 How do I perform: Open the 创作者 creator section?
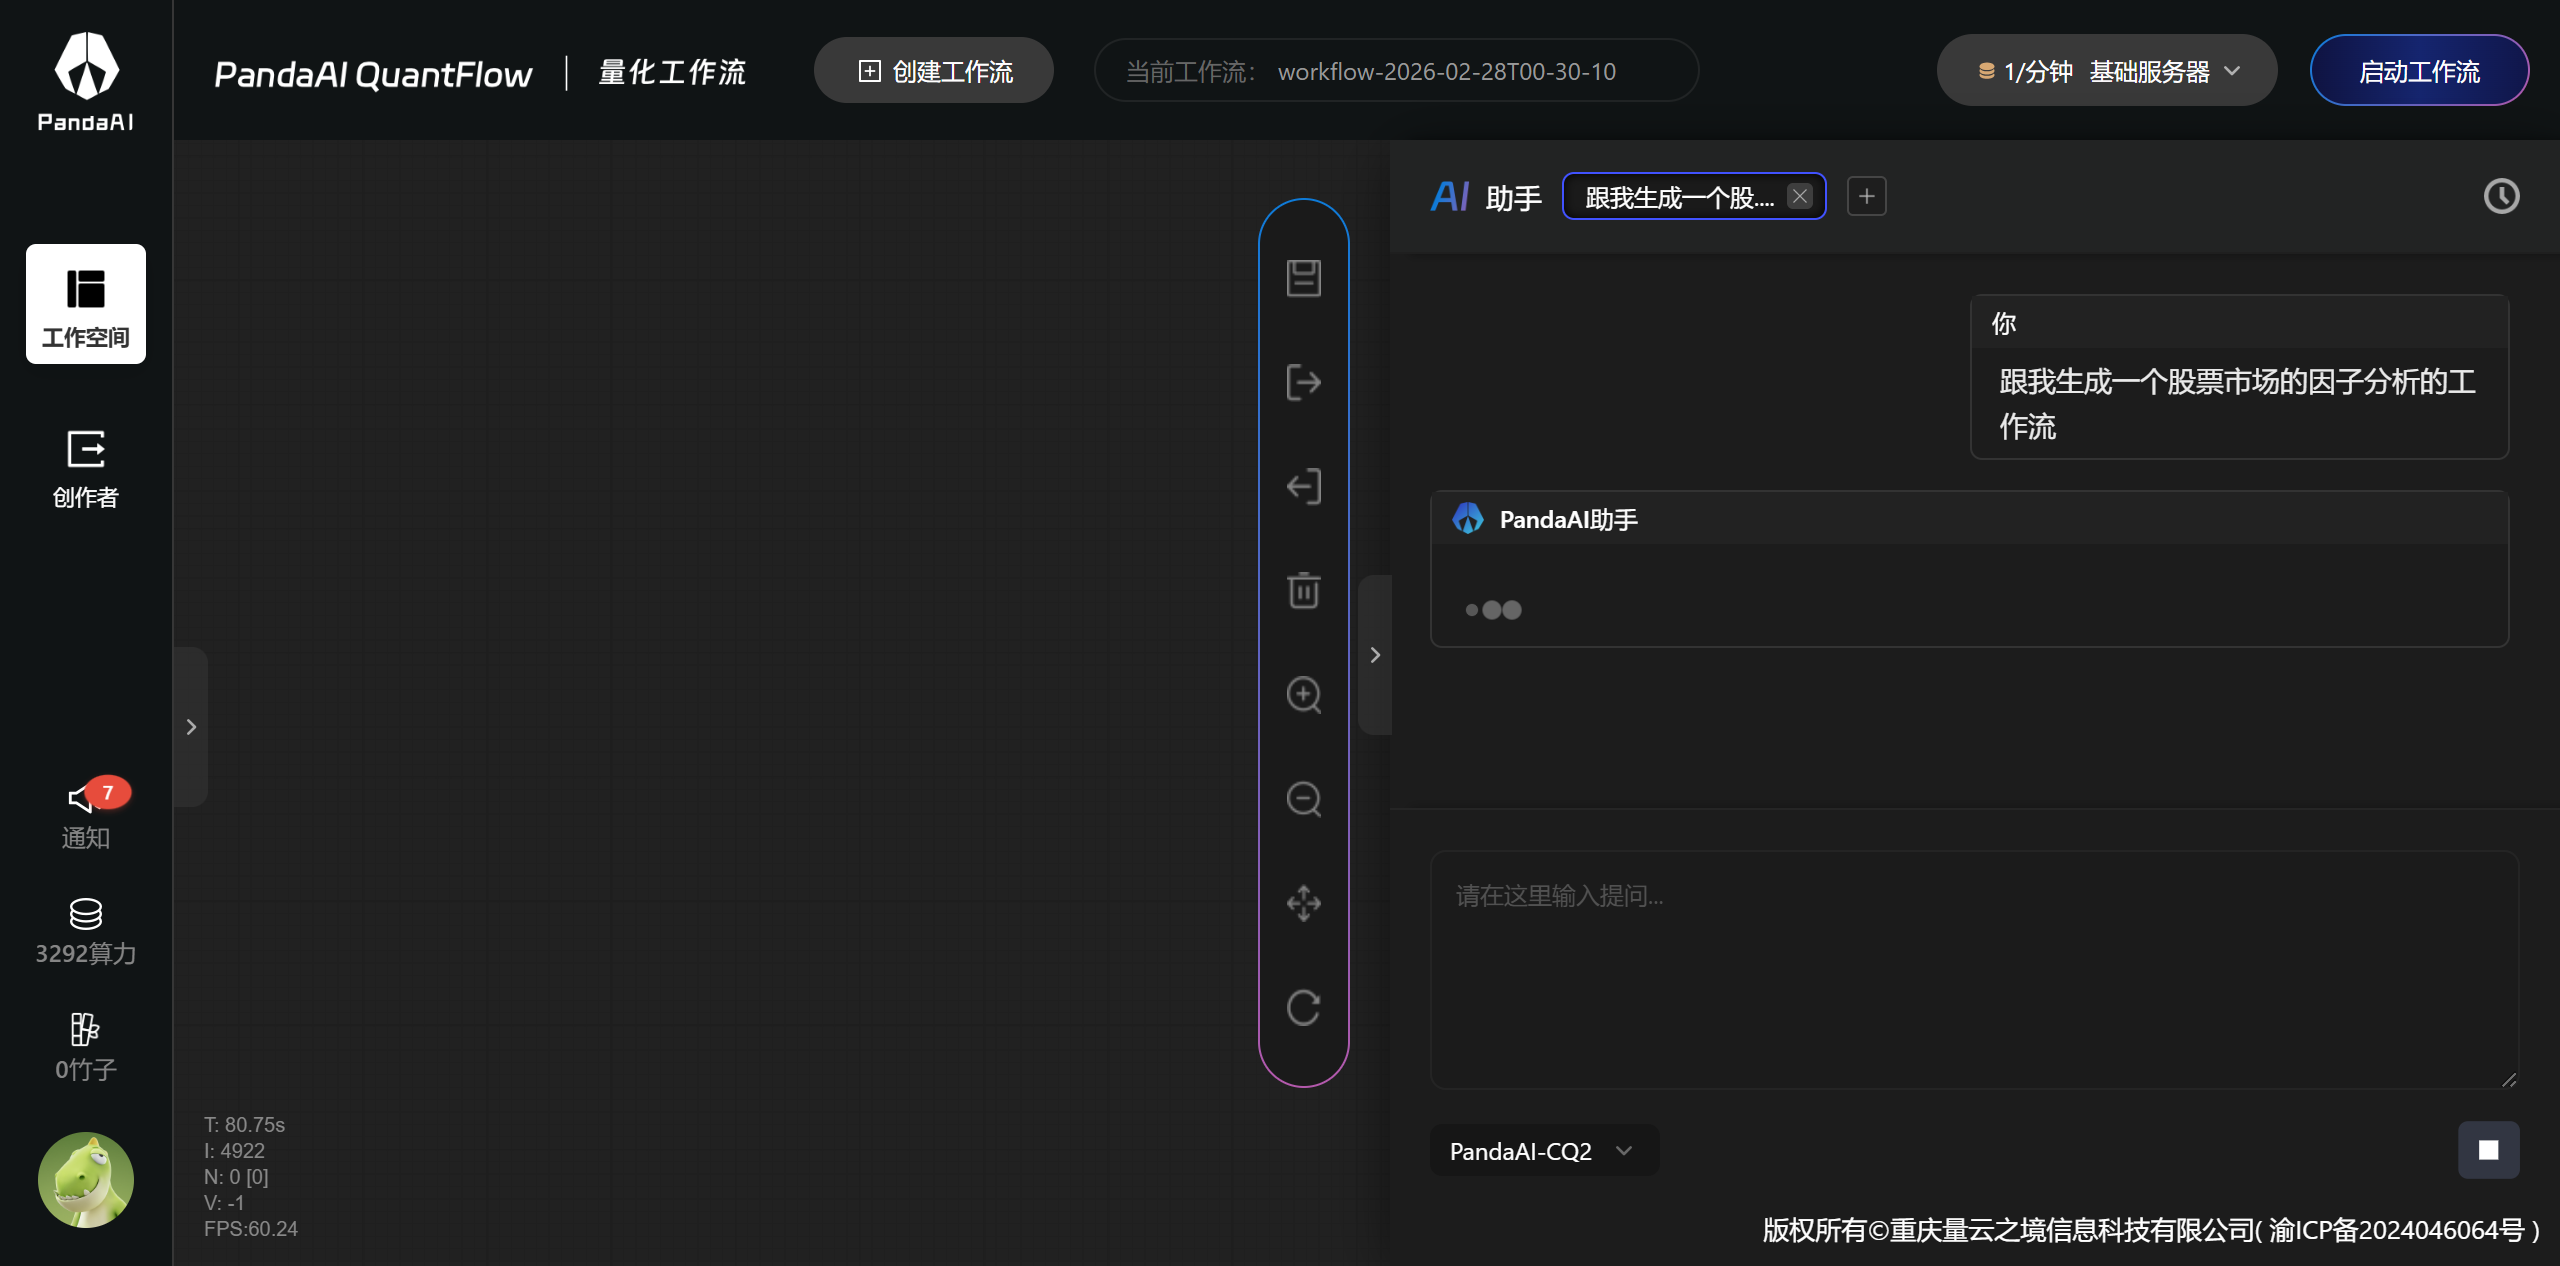click(x=86, y=469)
